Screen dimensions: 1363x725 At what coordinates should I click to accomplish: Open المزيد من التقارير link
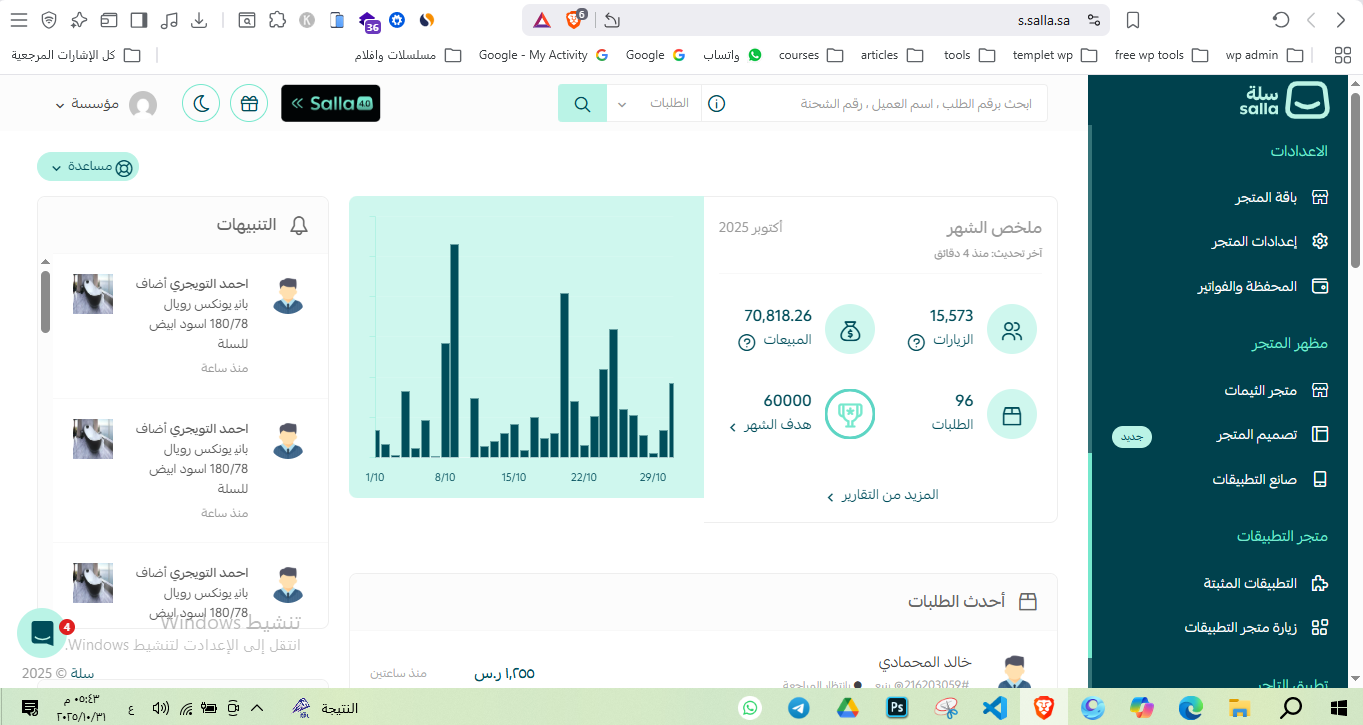pos(882,495)
